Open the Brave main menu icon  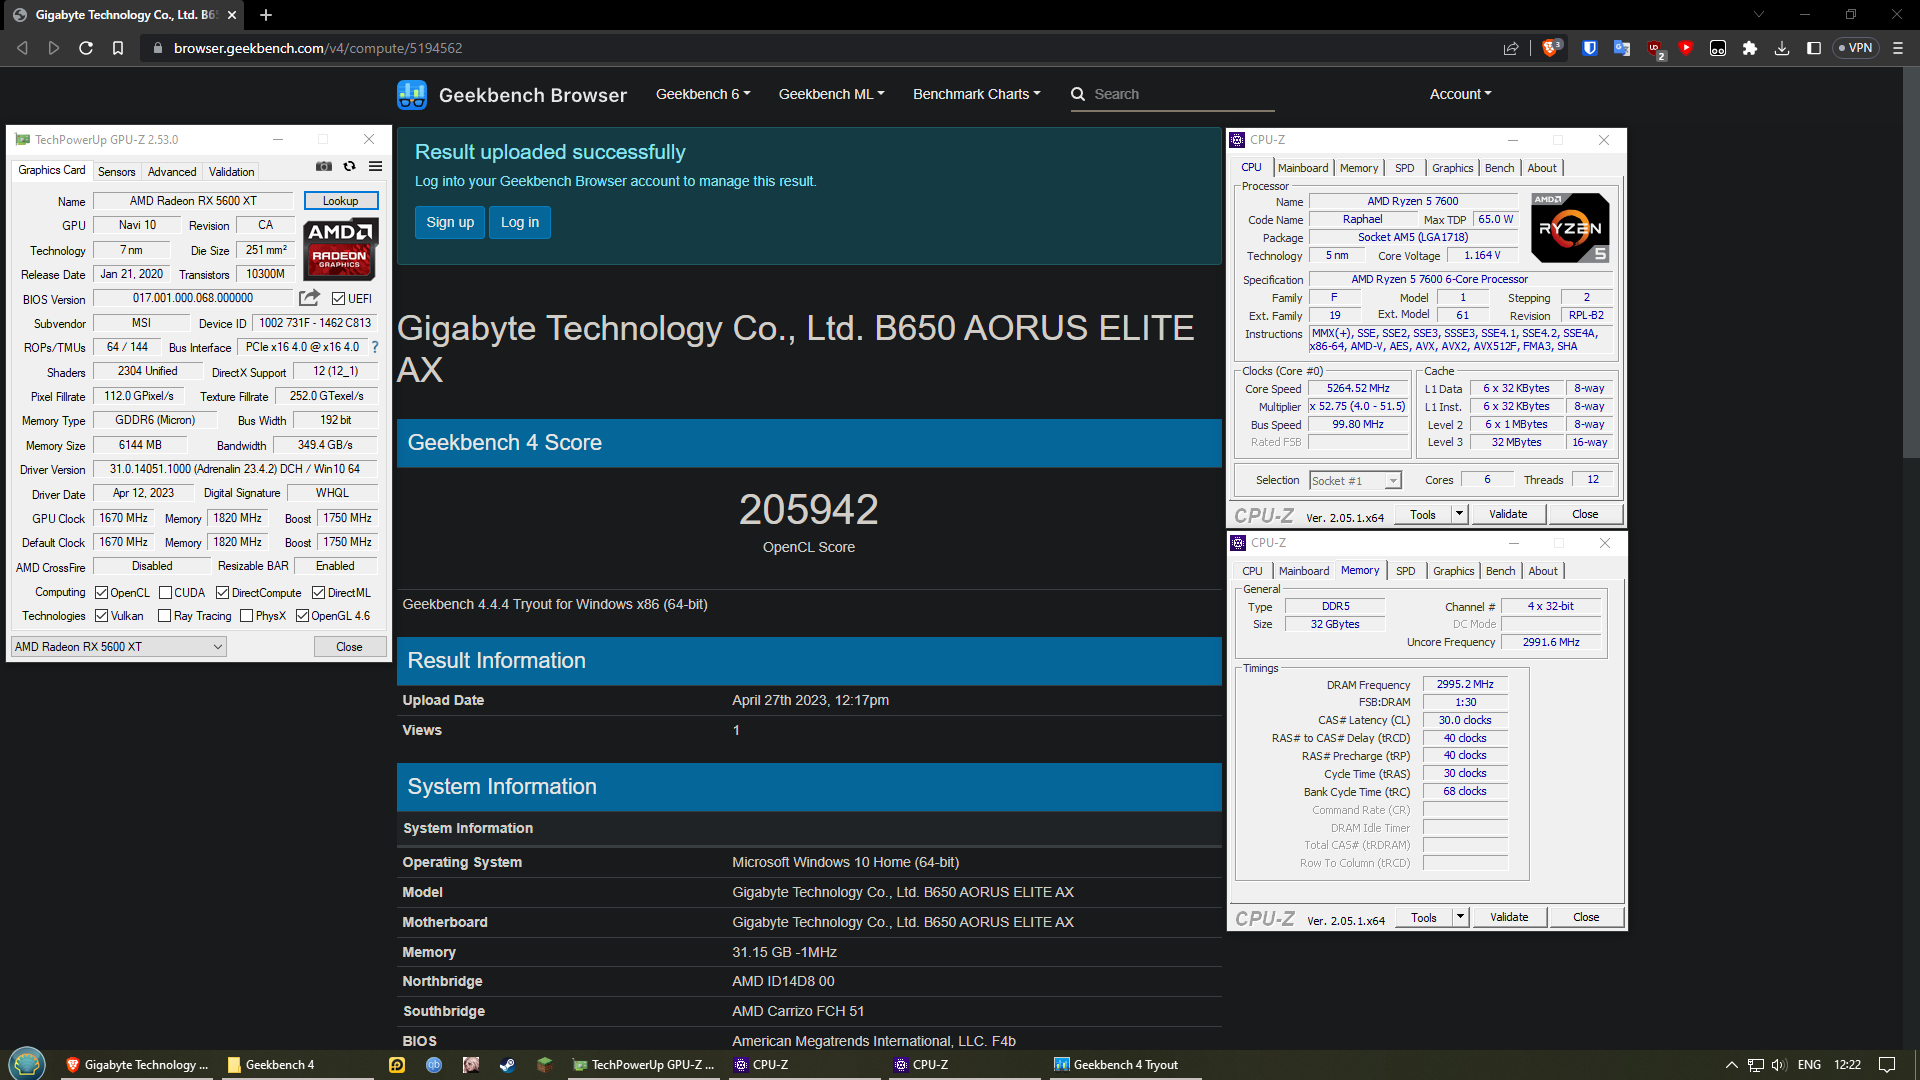pos(1898,48)
